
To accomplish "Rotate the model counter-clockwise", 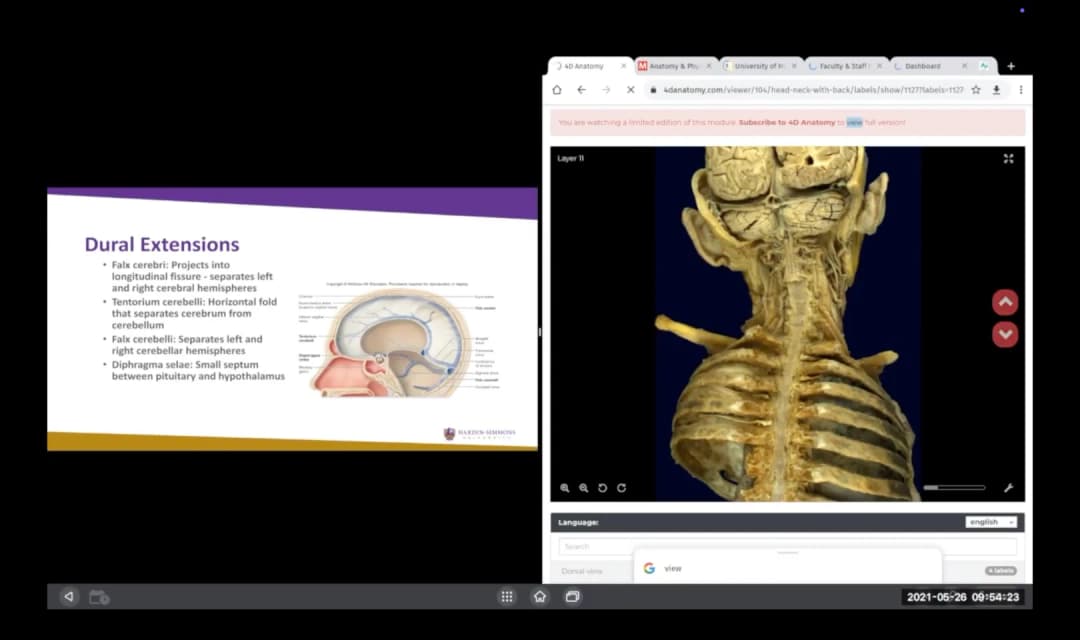I will [x=603, y=488].
